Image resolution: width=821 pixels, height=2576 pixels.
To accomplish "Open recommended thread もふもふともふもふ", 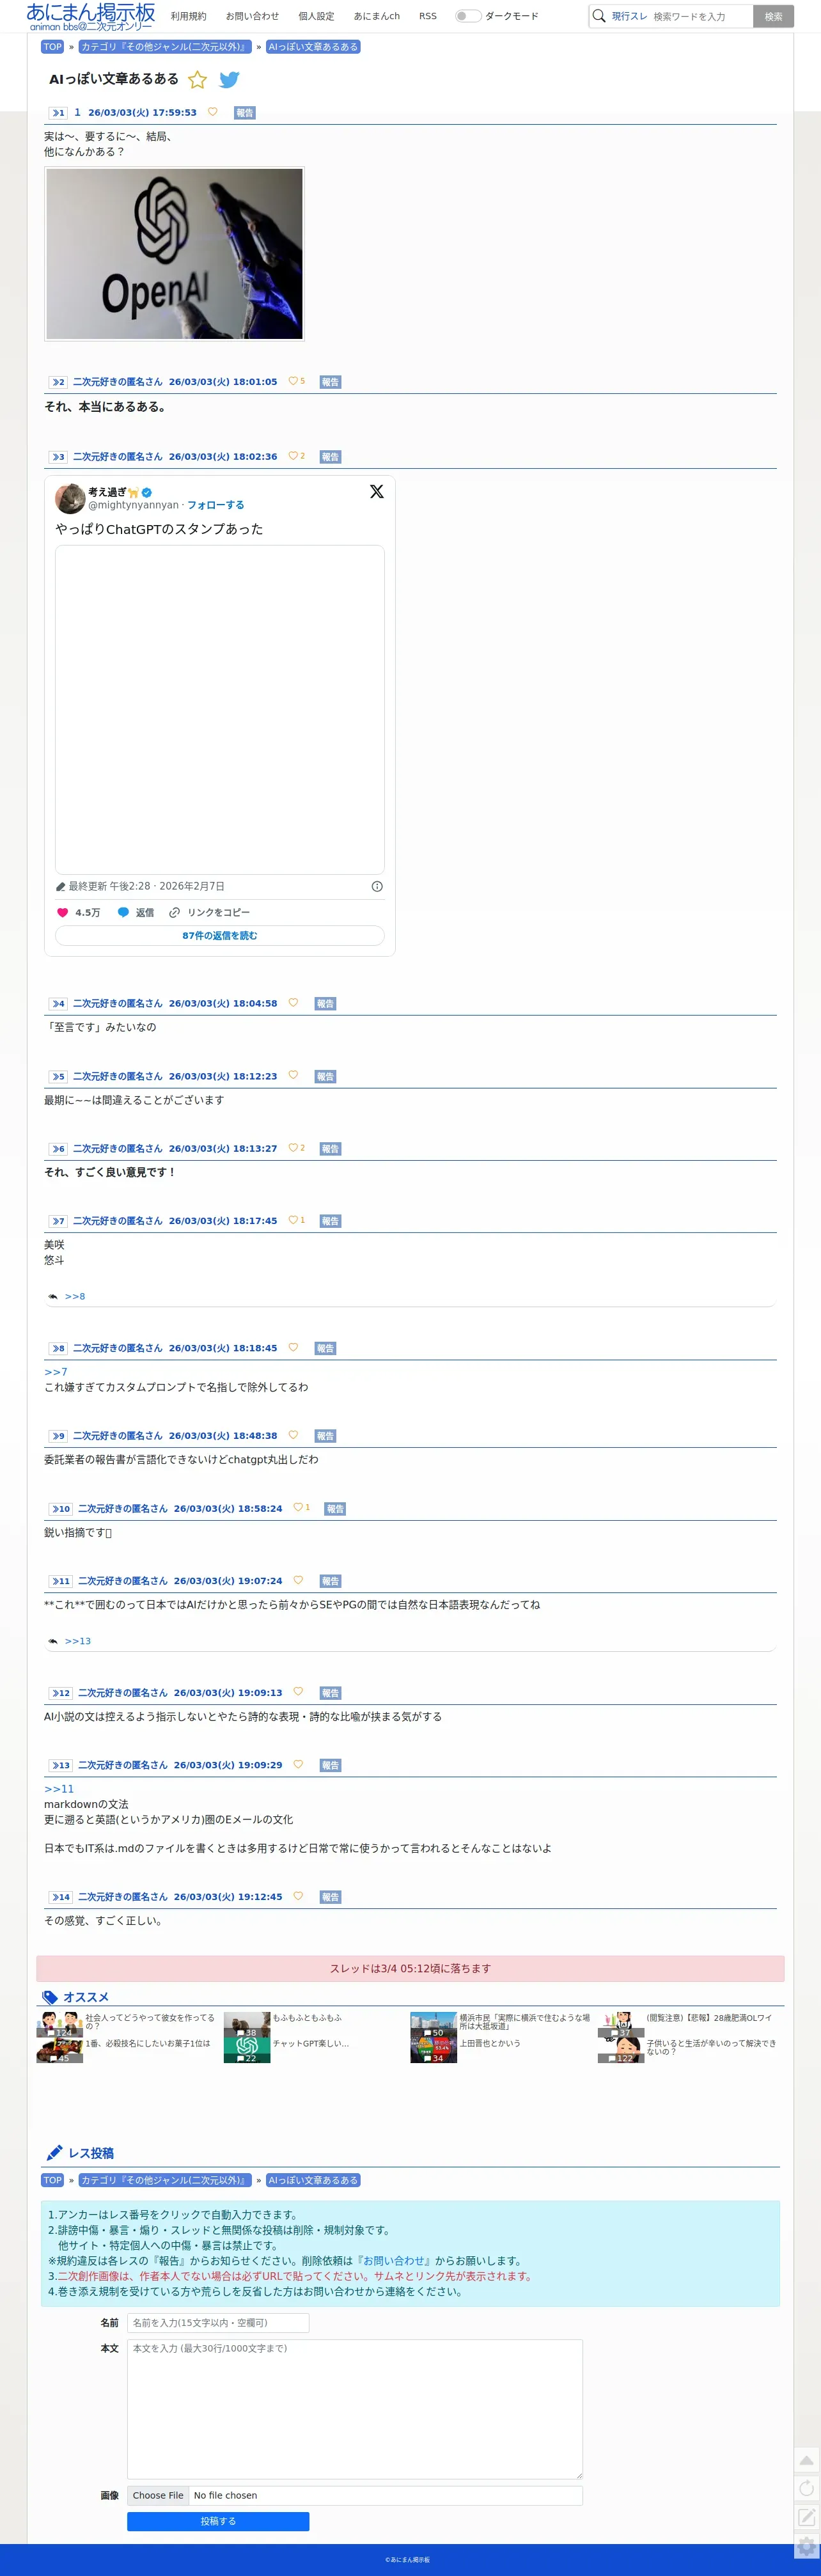I will pyautogui.click(x=307, y=2017).
